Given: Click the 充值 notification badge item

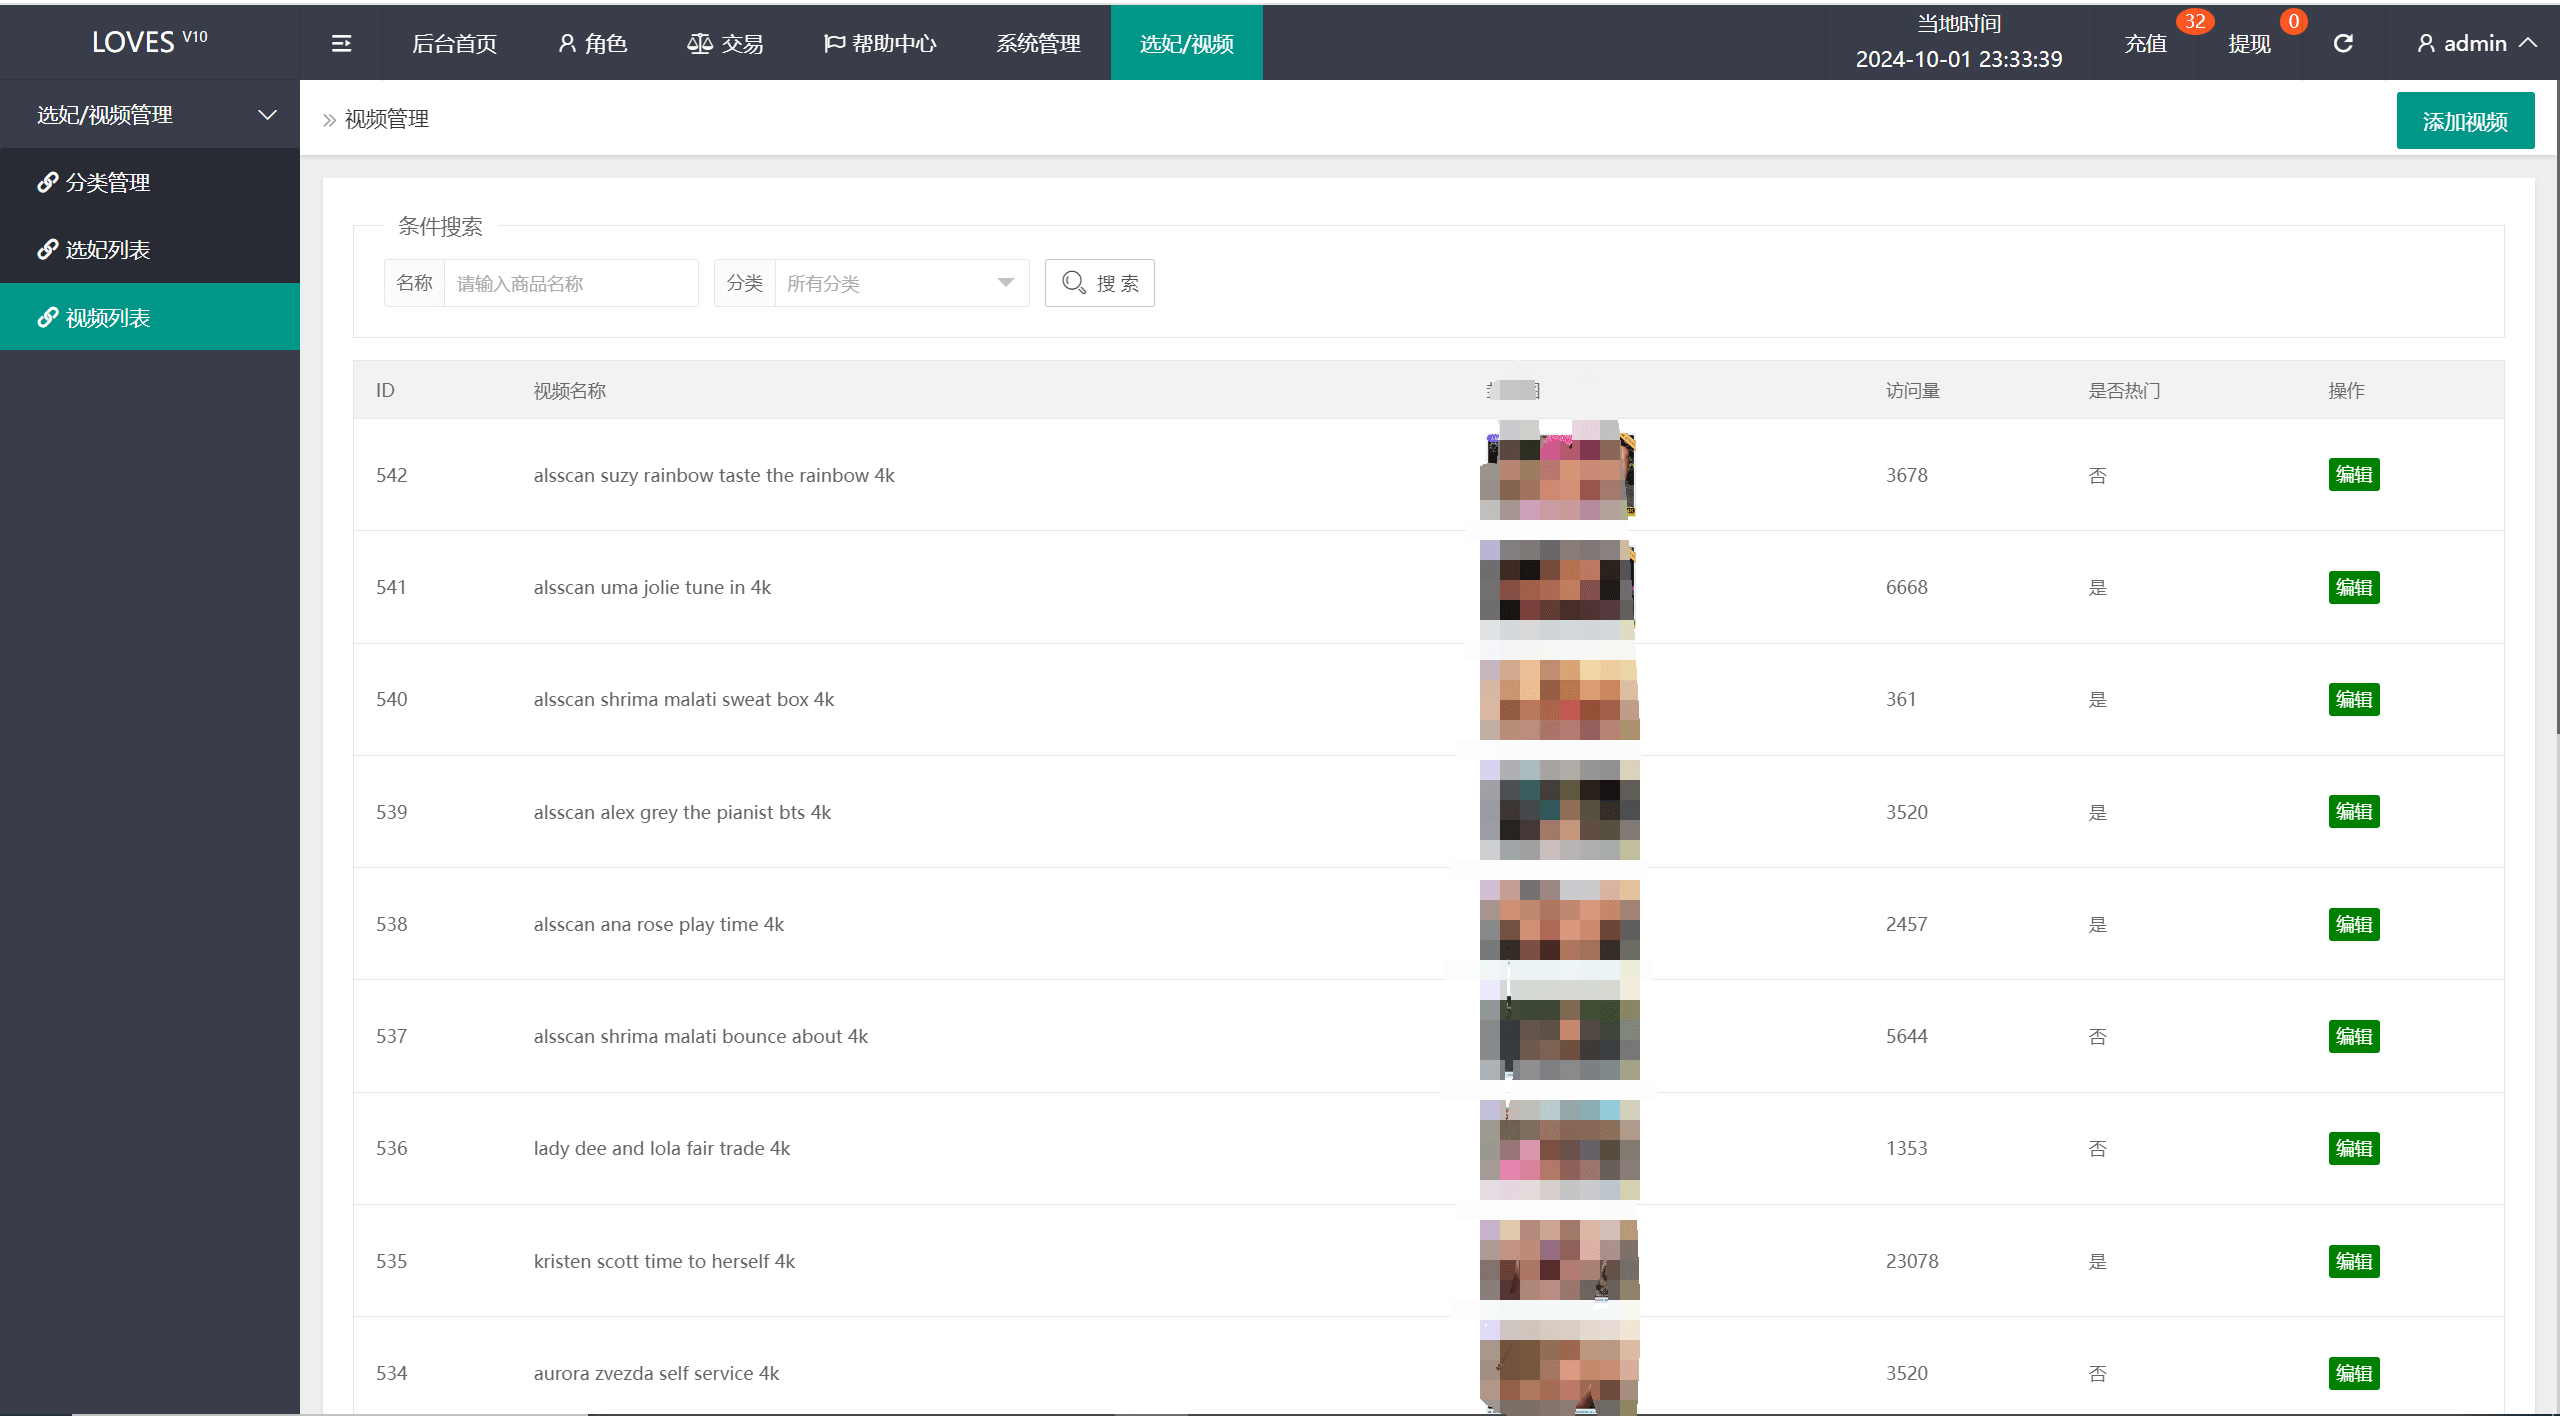Looking at the screenshot, I should pyautogui.click(x=2146, y=43).
